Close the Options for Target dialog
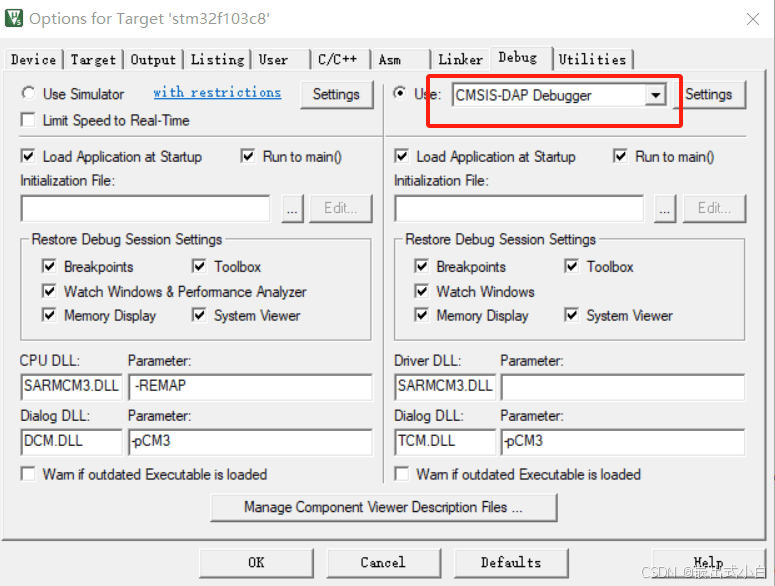The width and height of the screenshot is (775, 586). [753, 19]
